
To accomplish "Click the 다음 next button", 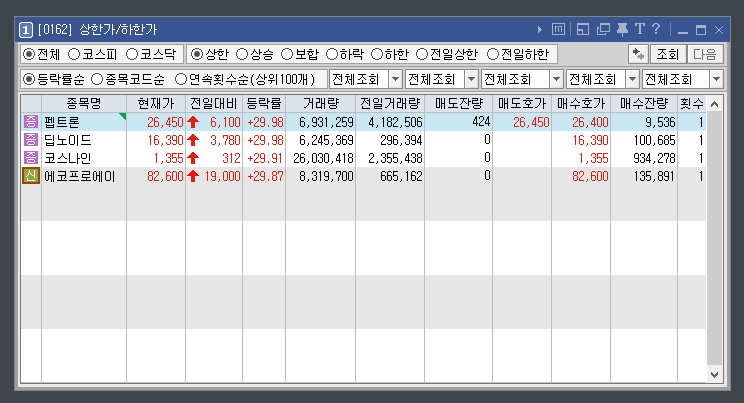I will (x=705, y=54).
